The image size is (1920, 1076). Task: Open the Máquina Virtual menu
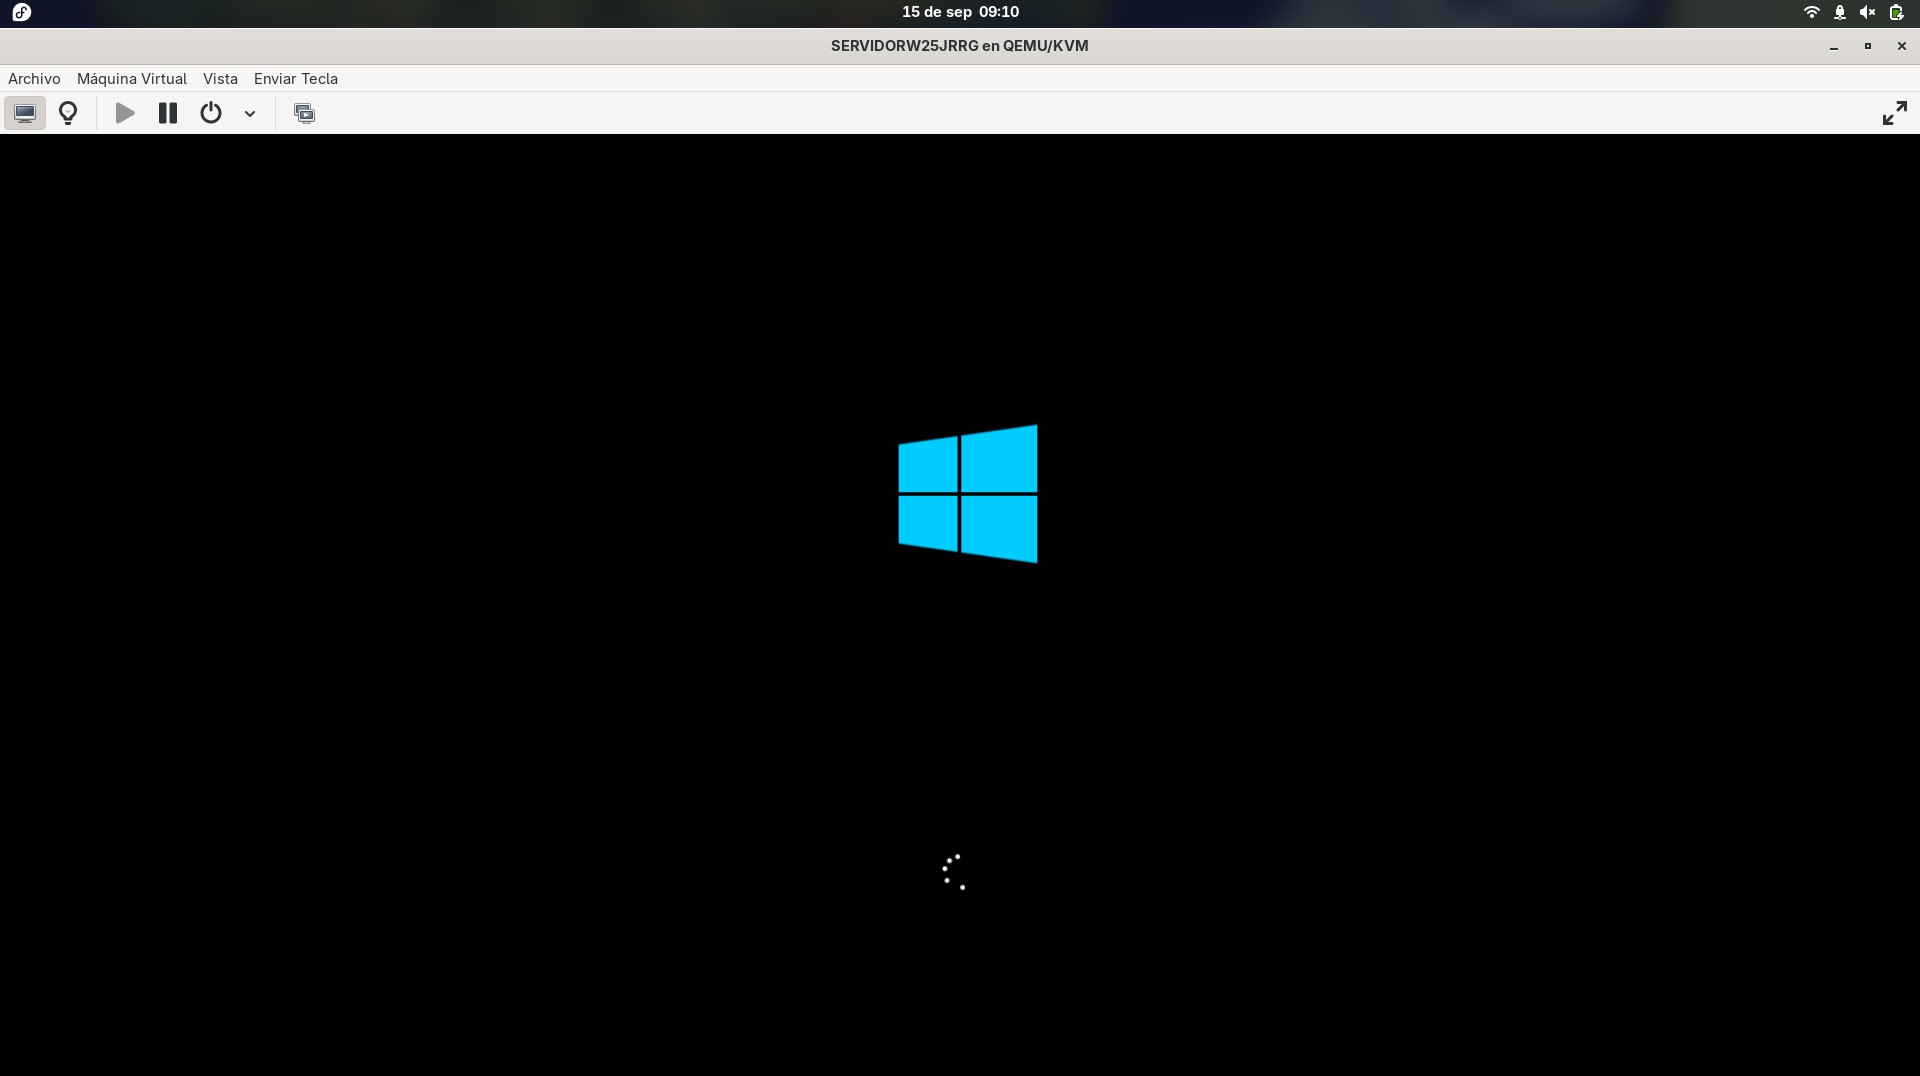click(x=132, y=79)
